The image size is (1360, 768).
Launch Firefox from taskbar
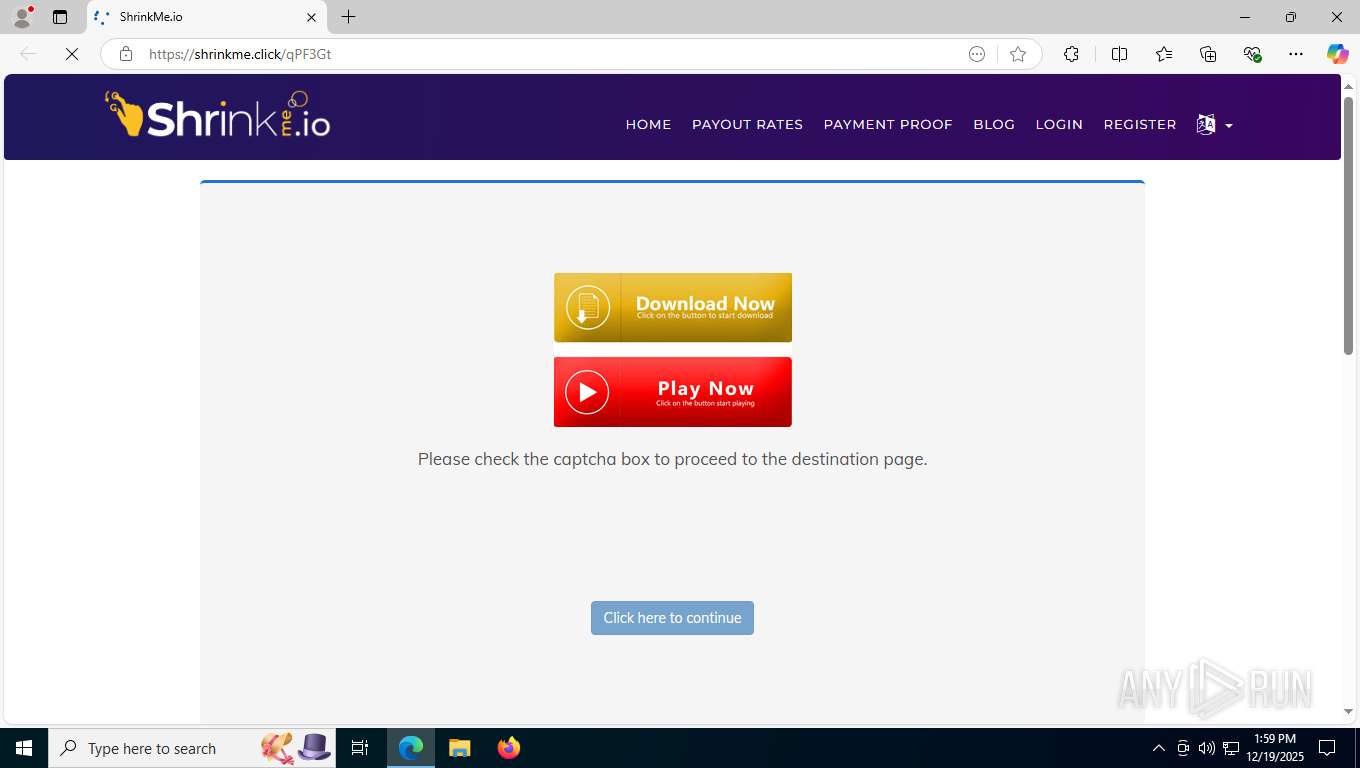(x=509, y=748)
